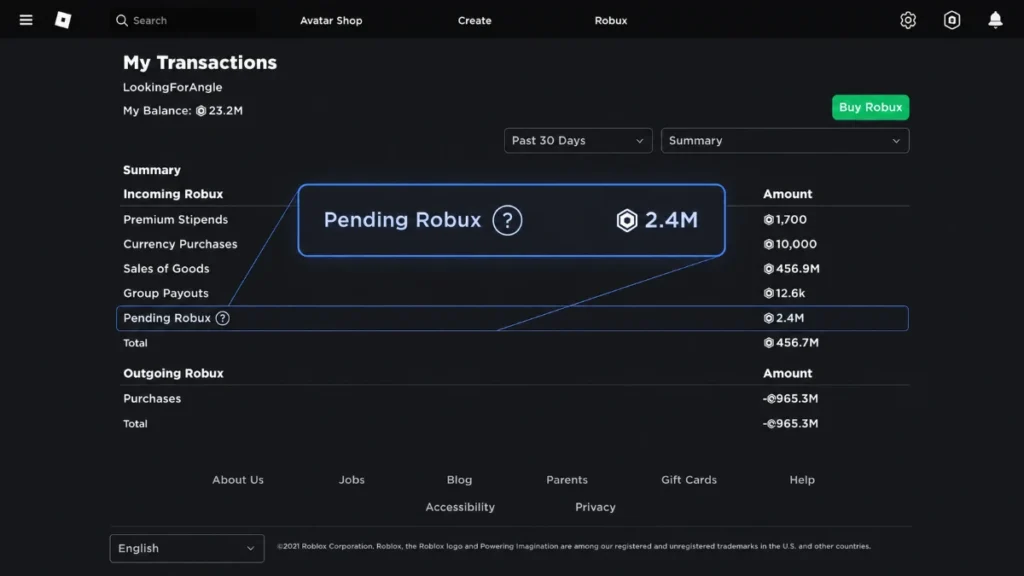This screenshot has width=1024, height=576.
Task: Click the Outgoing Robux section header
Action: (173, 374)
